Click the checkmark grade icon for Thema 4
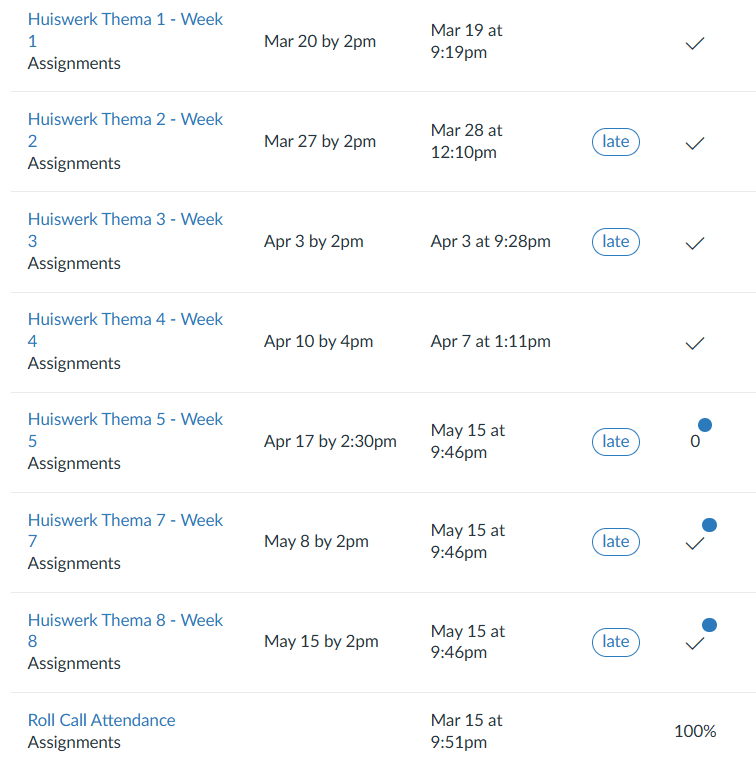The image size is (756, 762). (x=695, y=343)
